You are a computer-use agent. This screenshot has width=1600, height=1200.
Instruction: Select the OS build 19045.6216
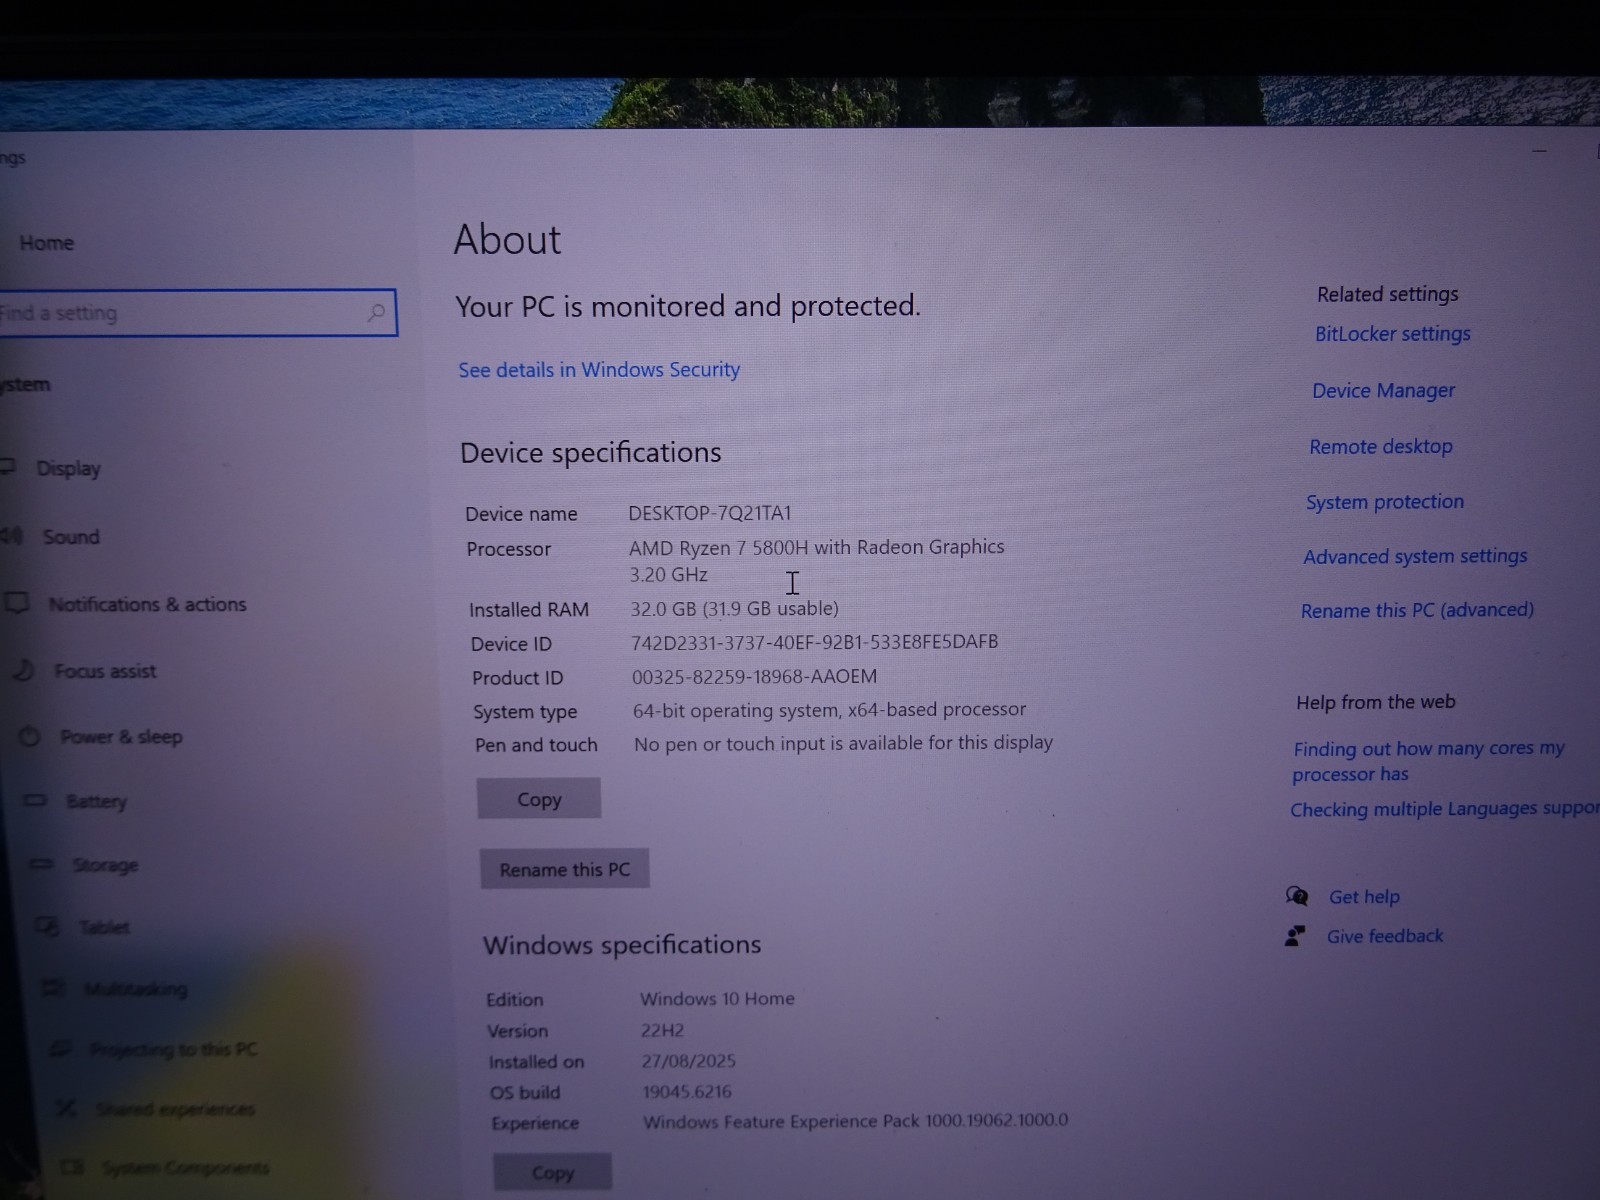687,1092
